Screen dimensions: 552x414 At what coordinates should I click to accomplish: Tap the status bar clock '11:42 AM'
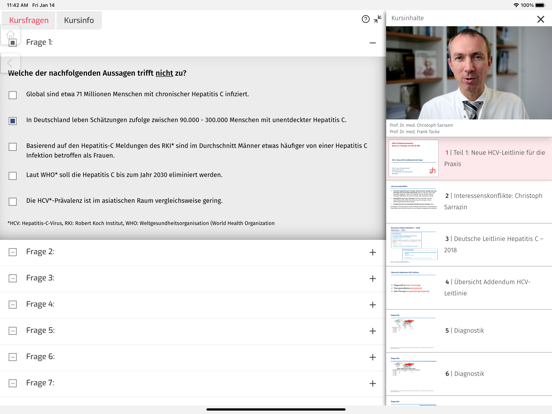17,5
